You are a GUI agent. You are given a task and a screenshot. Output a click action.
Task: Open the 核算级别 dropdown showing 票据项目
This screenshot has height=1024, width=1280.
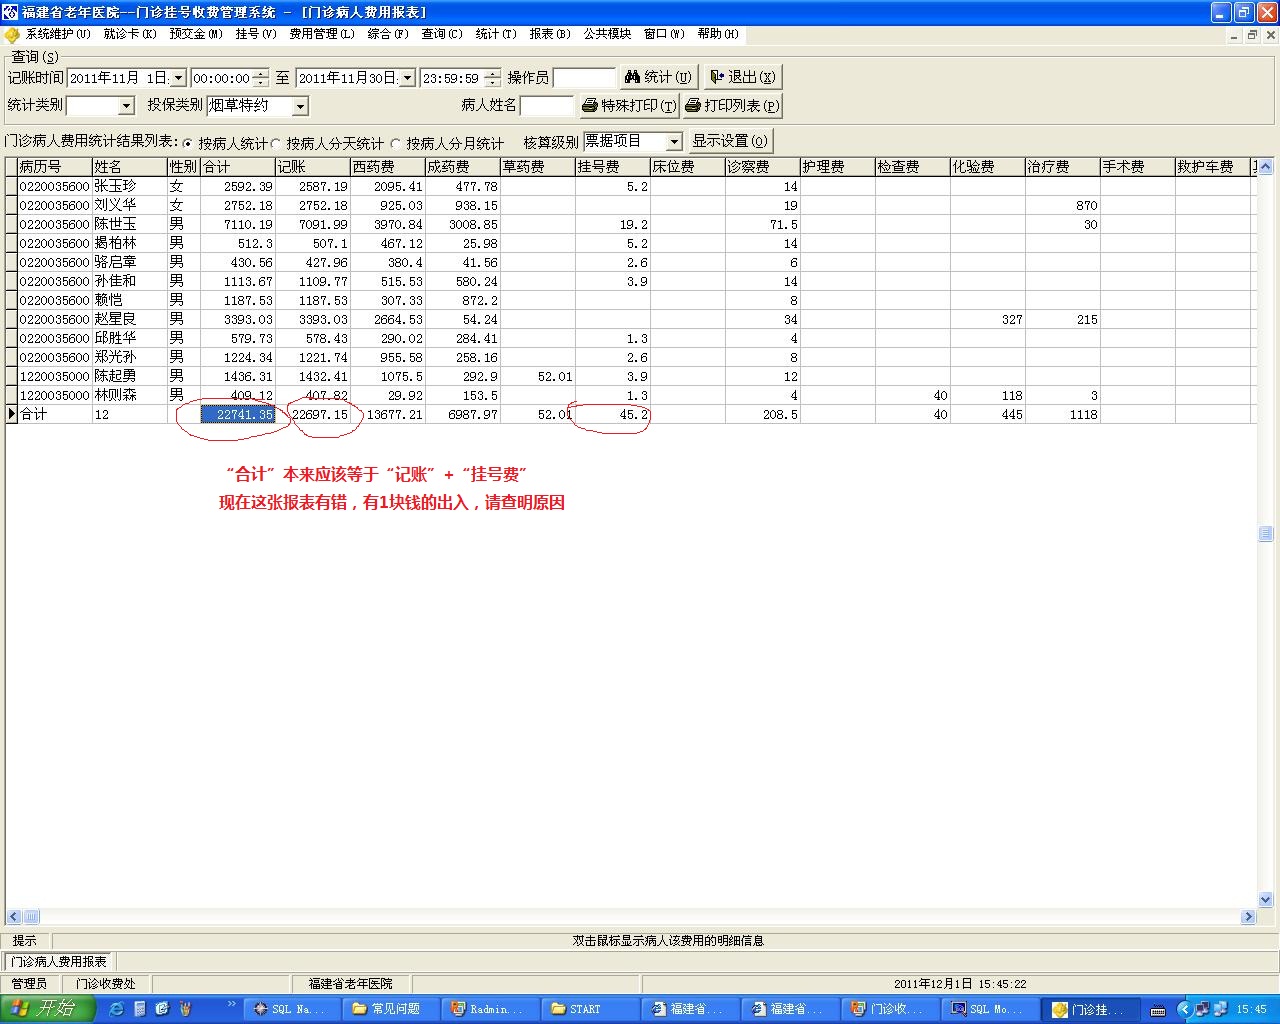[x=674, y=142]
